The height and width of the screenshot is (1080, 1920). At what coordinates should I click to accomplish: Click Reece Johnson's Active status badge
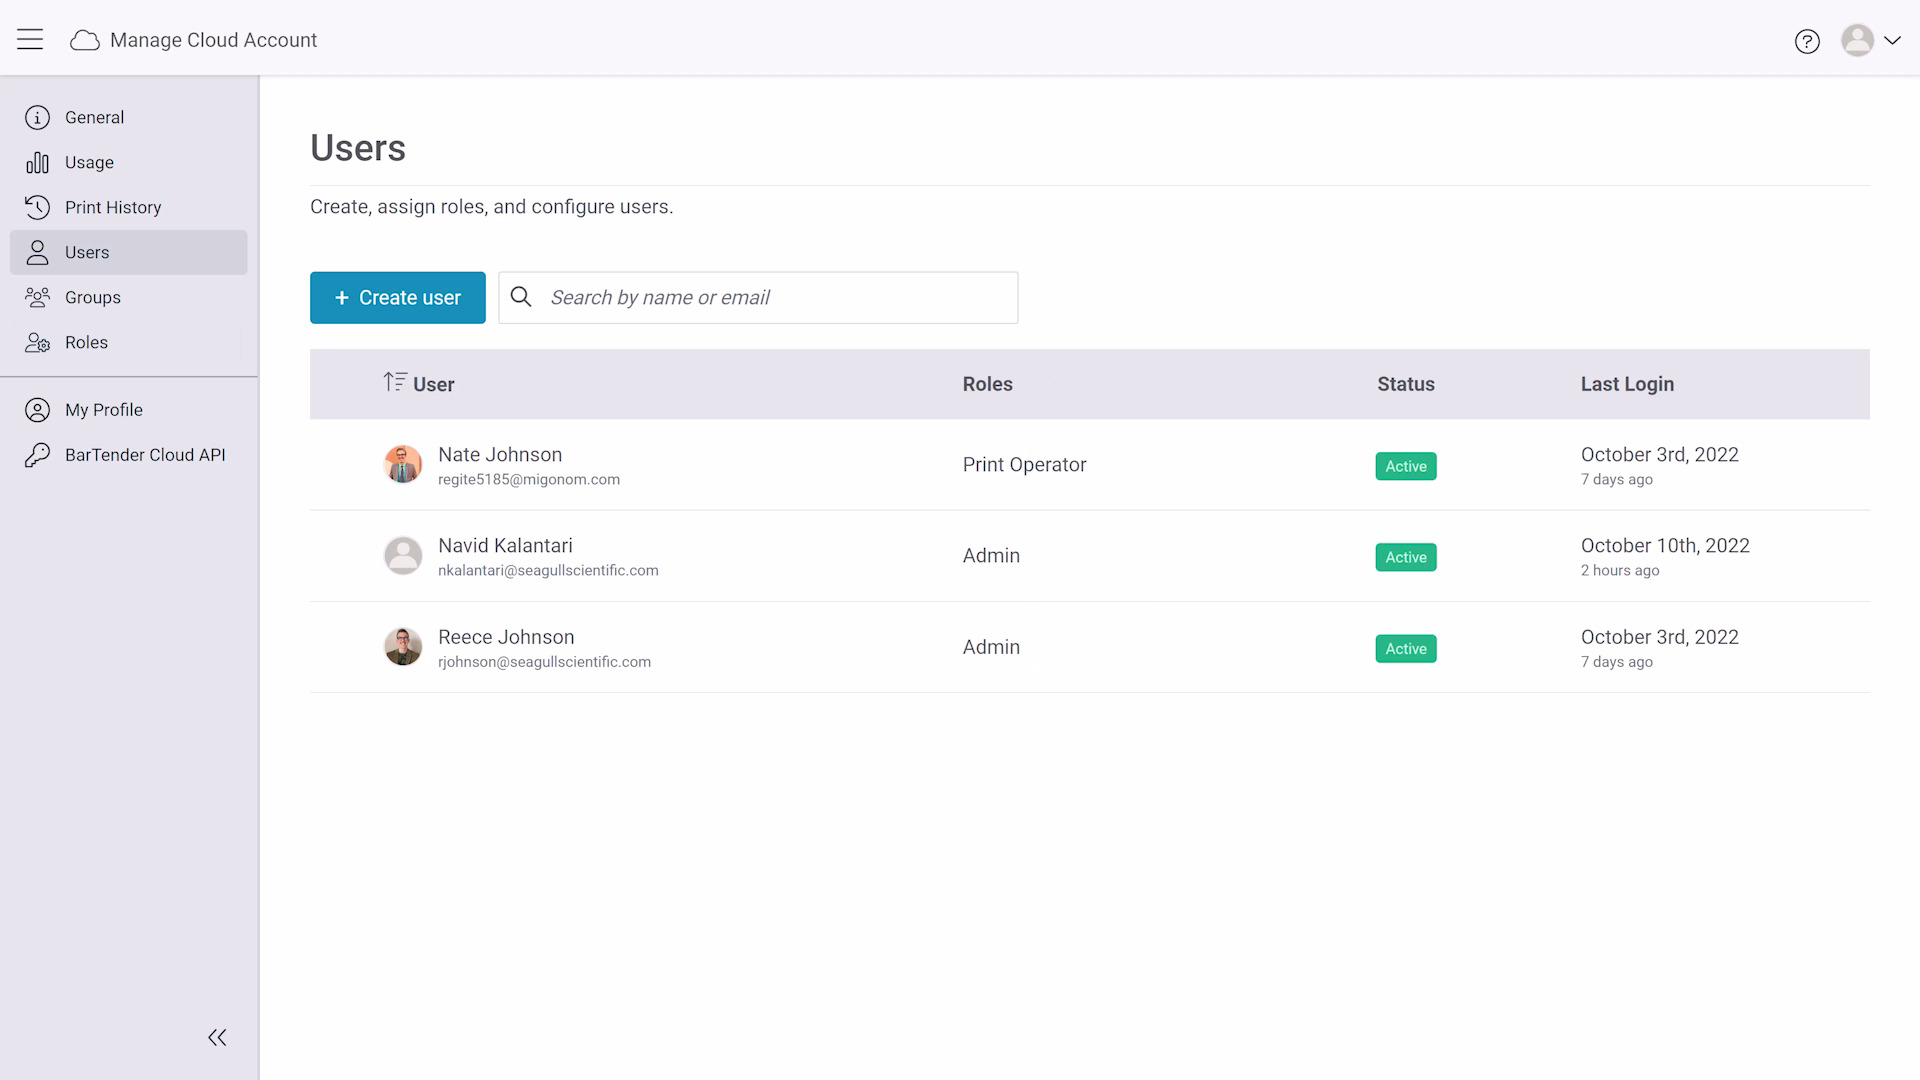click(x=1405, y=648)
